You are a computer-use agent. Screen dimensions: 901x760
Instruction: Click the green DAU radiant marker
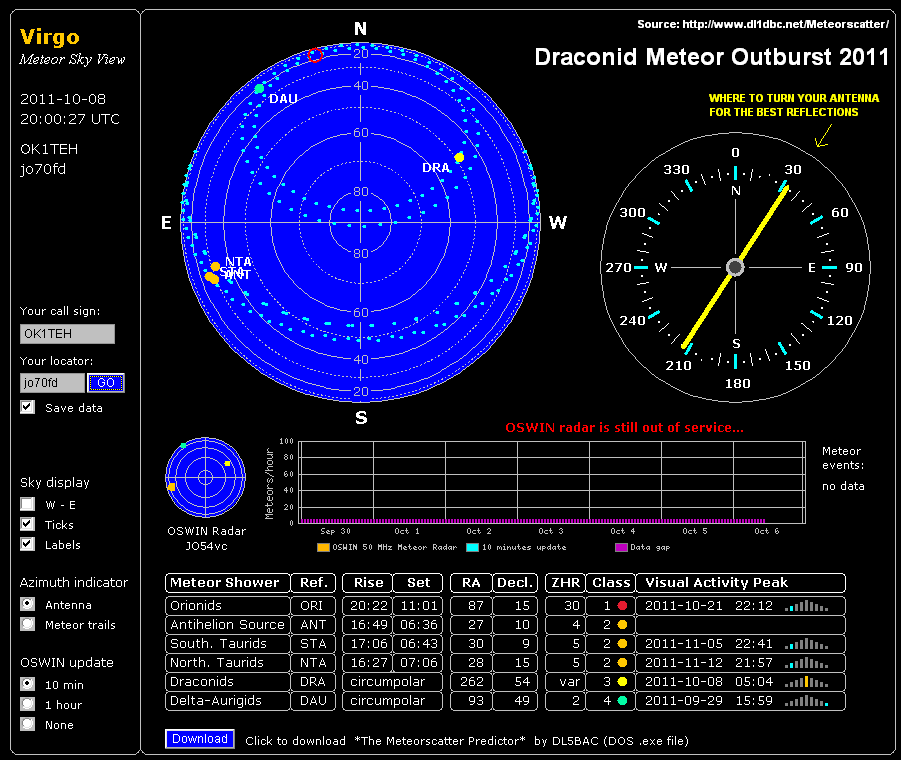[x=259, y=88]
